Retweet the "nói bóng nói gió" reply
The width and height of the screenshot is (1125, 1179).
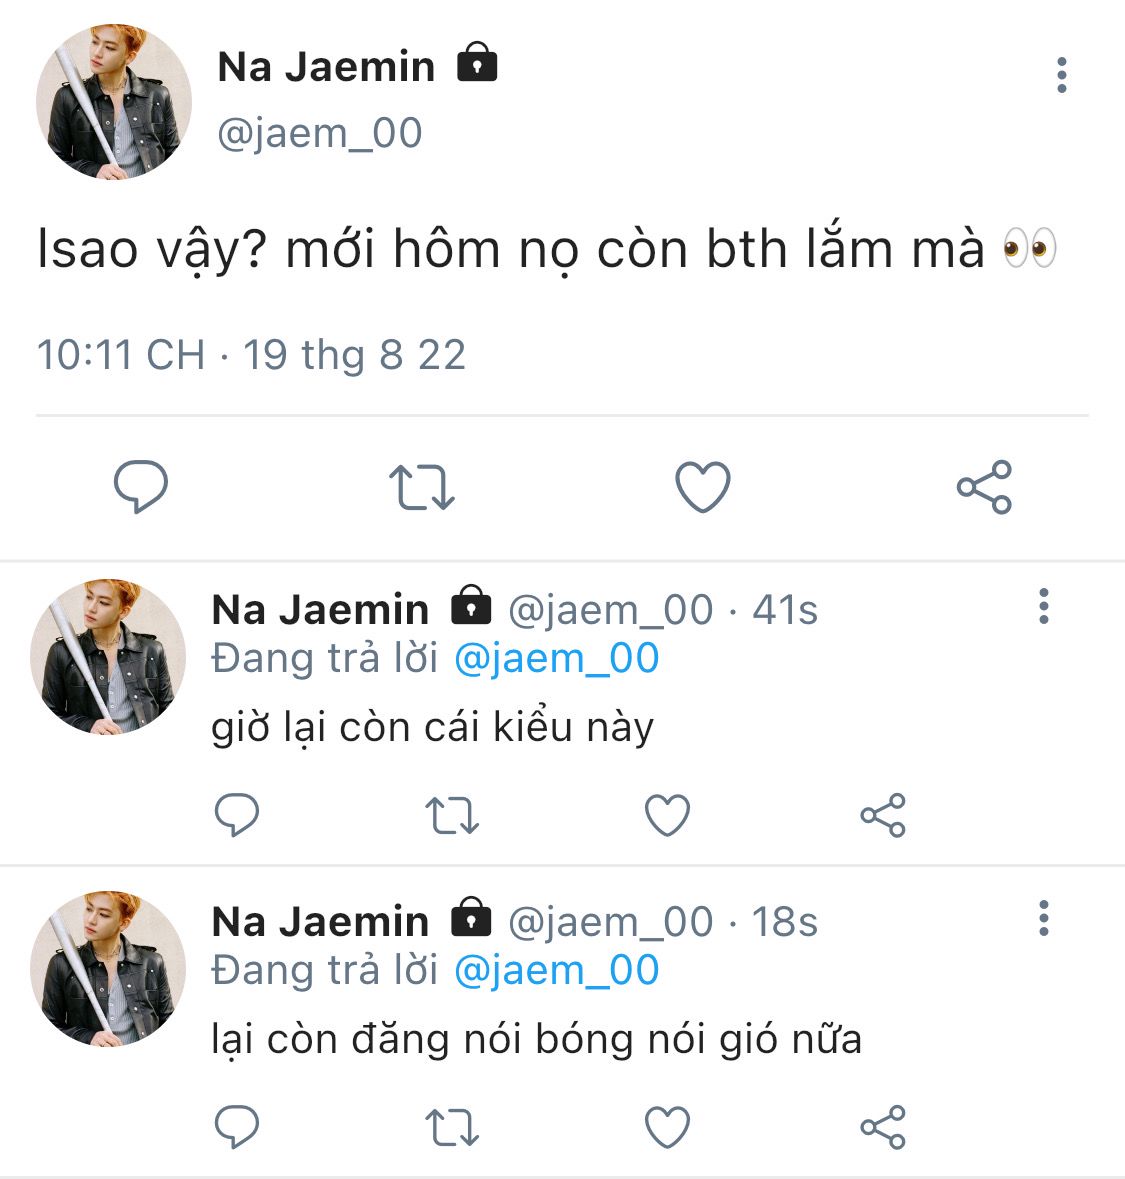tap(452, 1128)
